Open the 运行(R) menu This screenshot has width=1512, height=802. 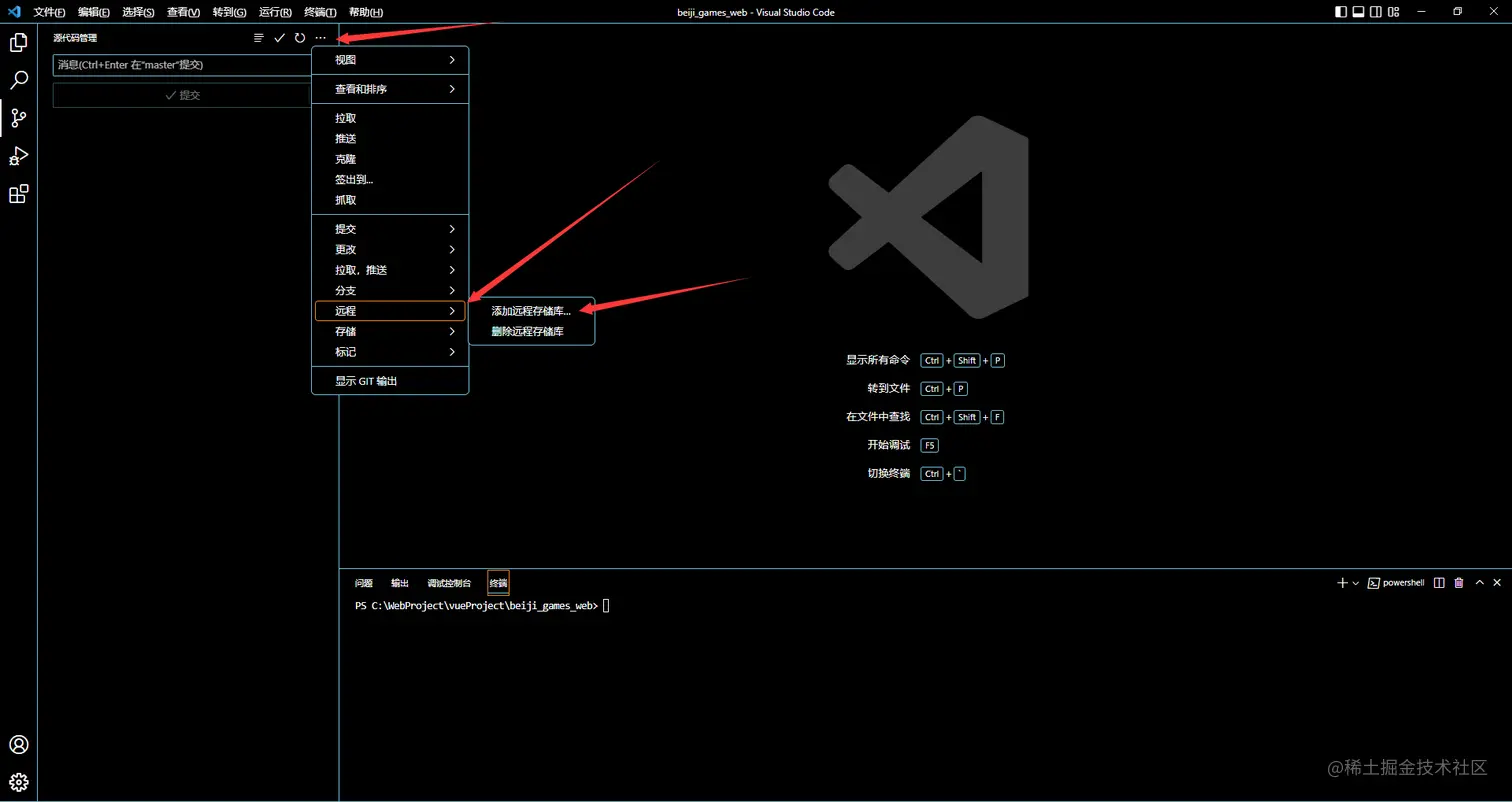(275, 12)
